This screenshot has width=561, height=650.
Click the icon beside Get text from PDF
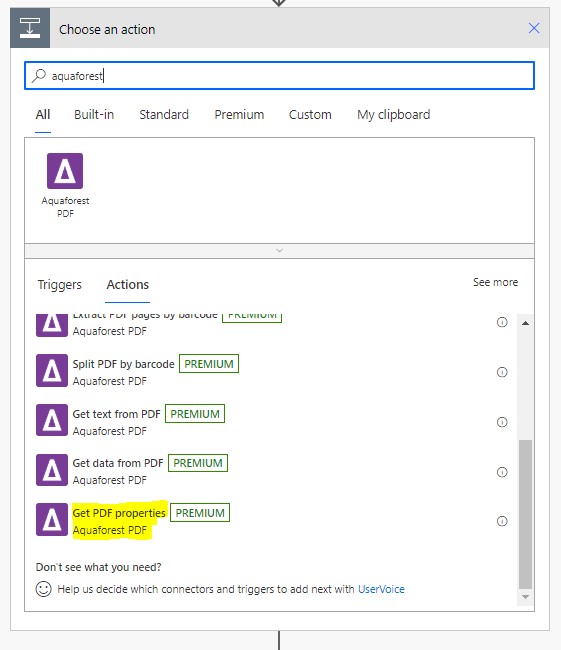click(52, 420)
